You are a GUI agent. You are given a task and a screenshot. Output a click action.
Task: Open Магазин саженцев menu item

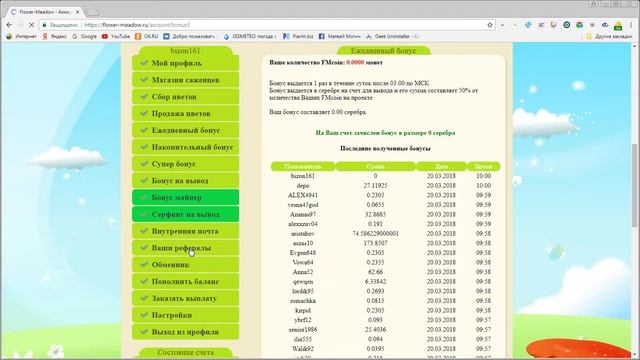185,80
